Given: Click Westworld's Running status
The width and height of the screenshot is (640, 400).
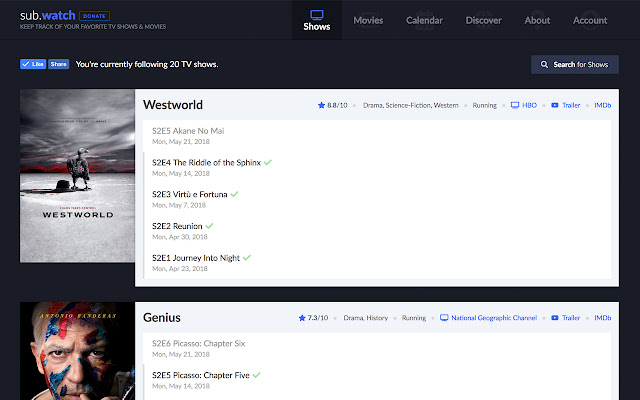Looking at the screenshot, I should point(484,105).
